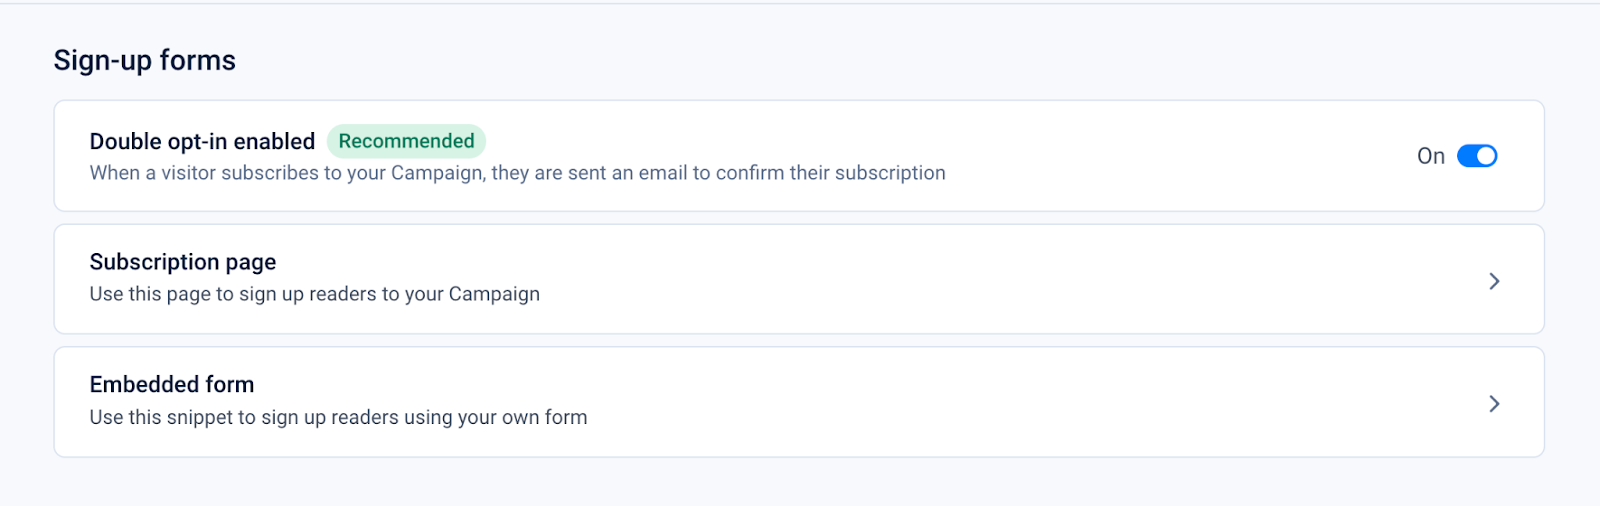Click the green Recommended badge
The width and height of the screenshot is (1600, 506).
tap(406, 141)
